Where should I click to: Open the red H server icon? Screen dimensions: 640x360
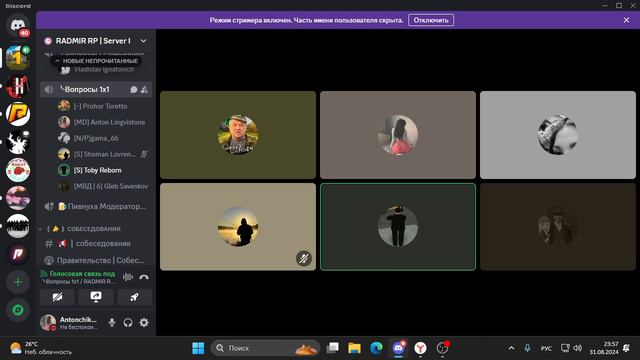(x=18, y=86)
